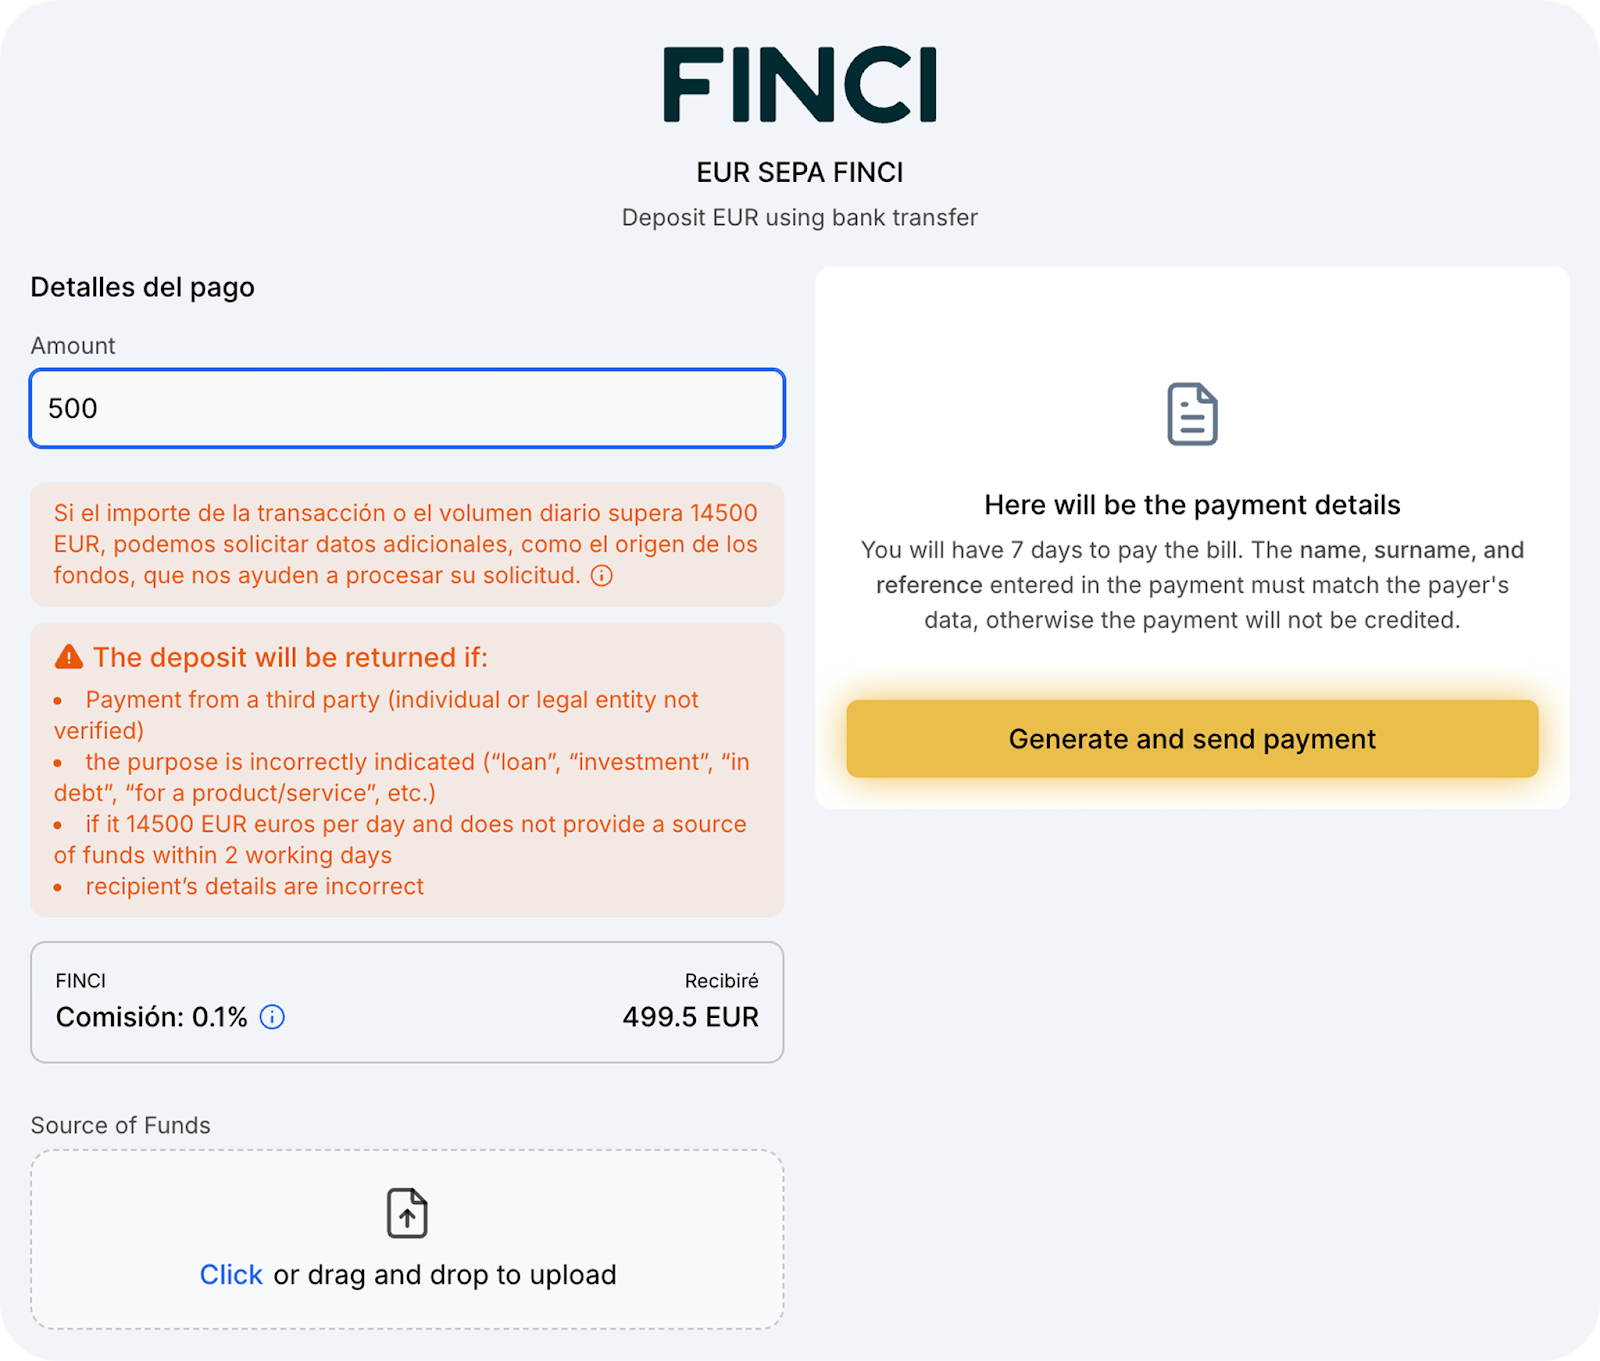
Task: Click the blue "Click" upload link
Action: pyautogui.click(x=231, y=1275)
